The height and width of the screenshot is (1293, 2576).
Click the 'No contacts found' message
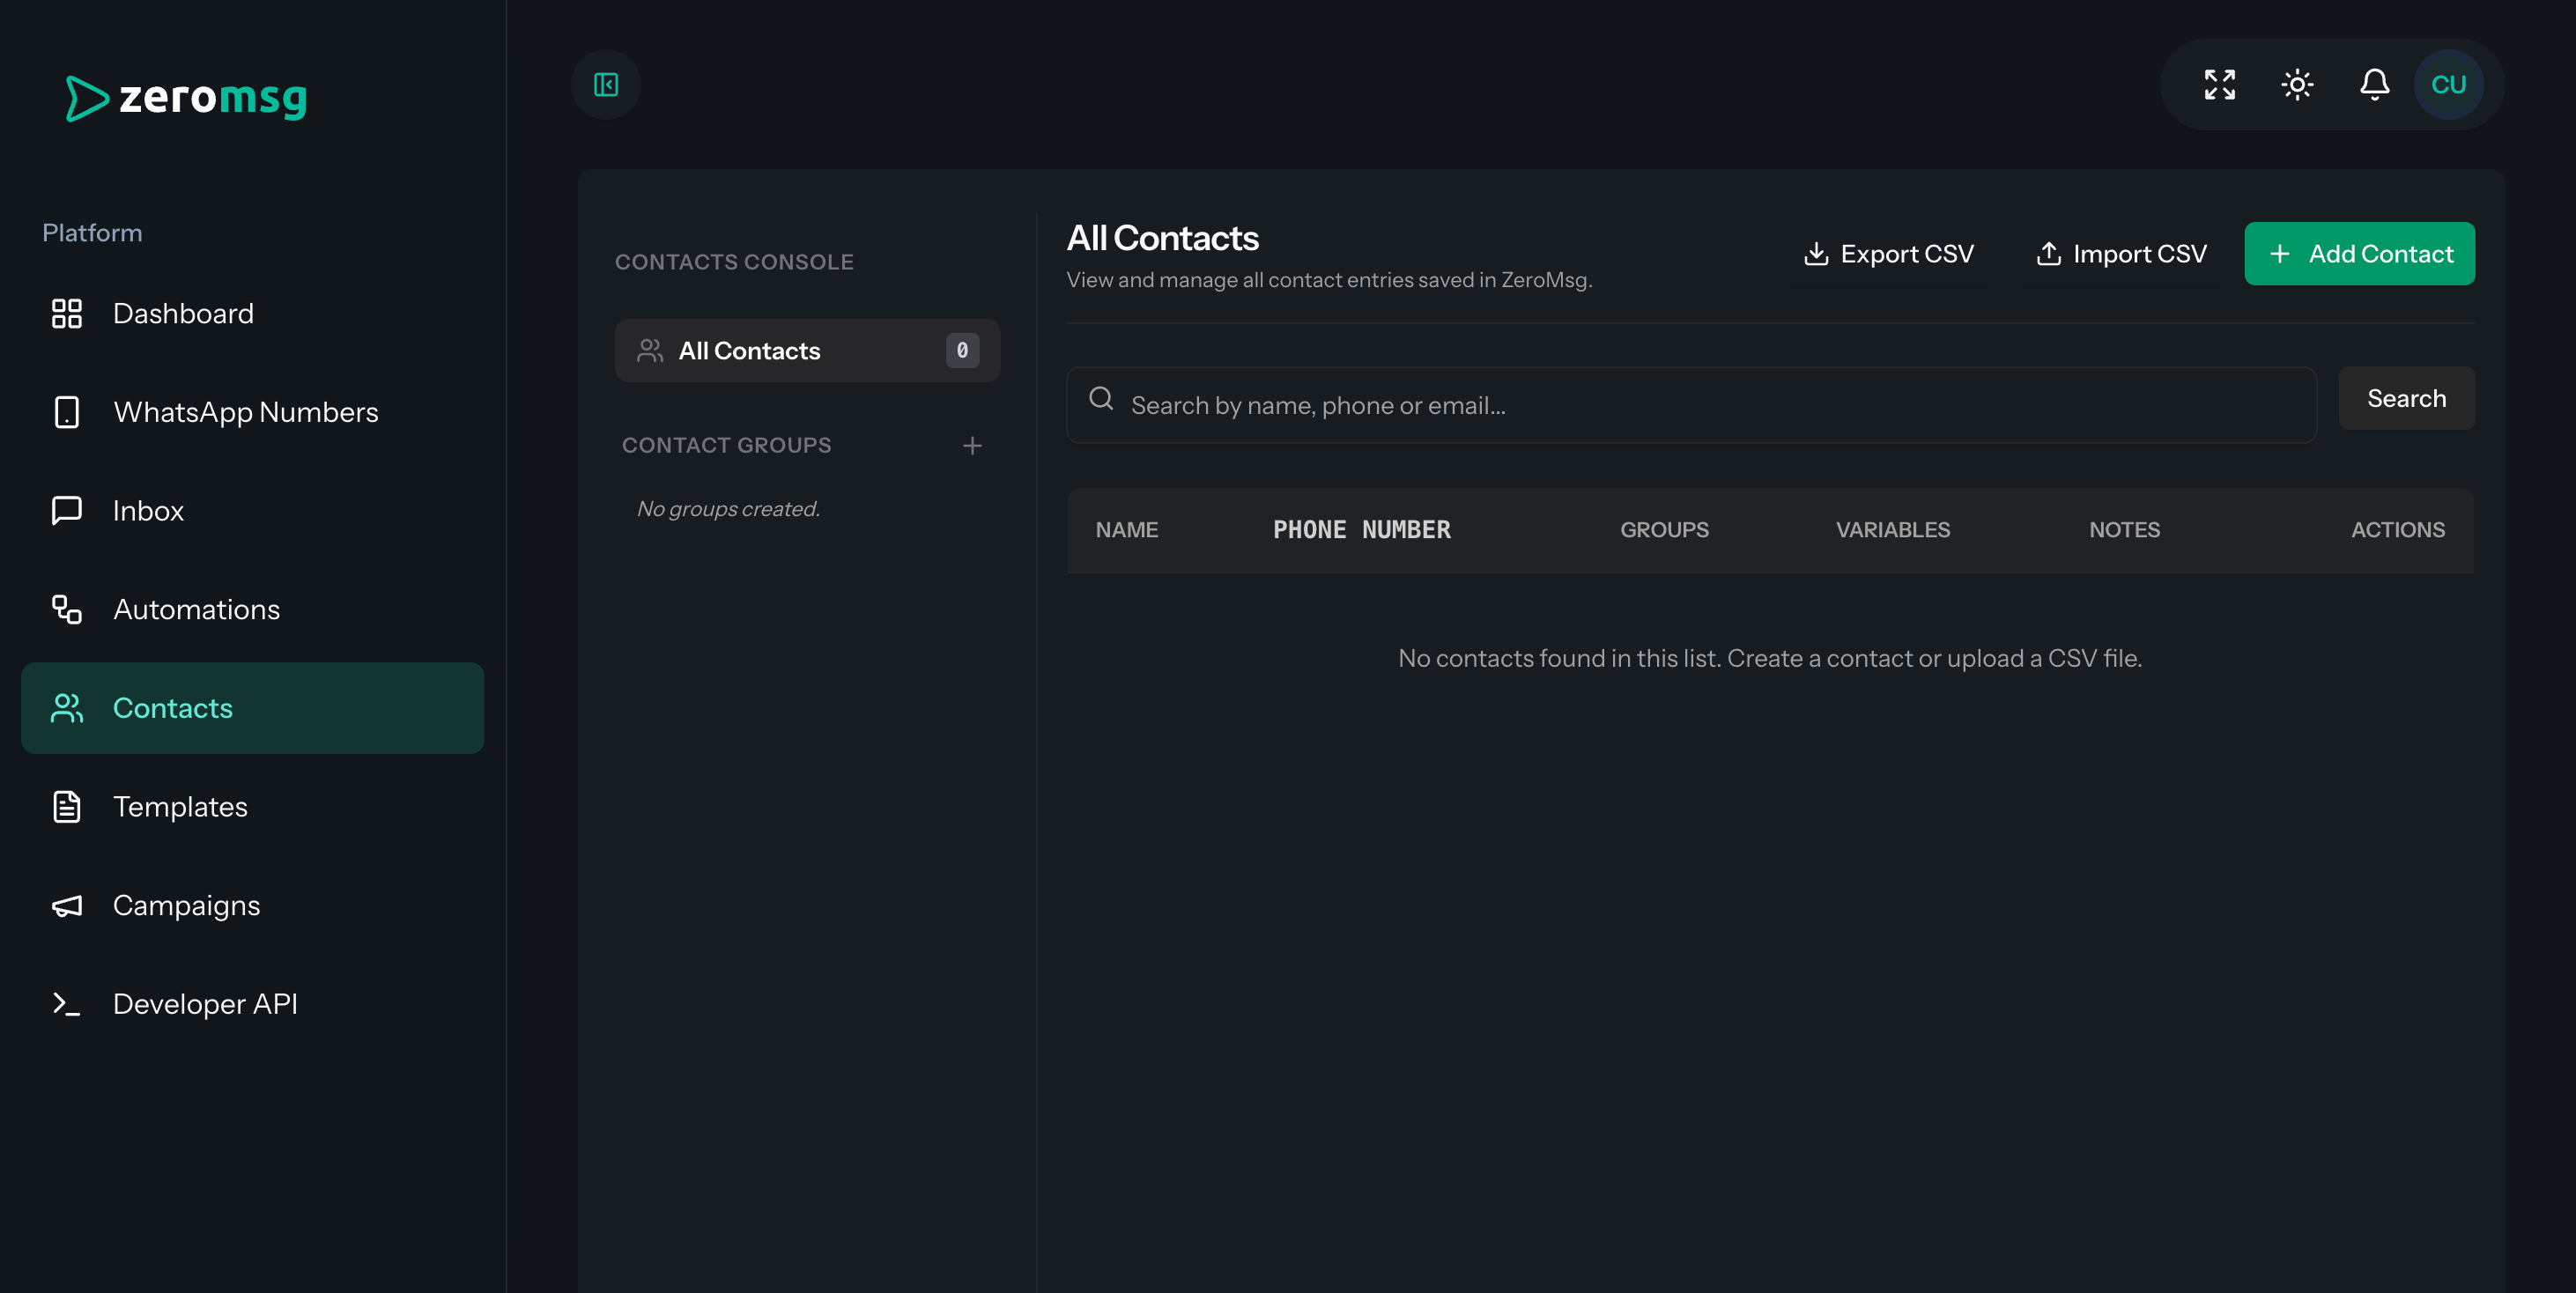tap(1769, 659)
